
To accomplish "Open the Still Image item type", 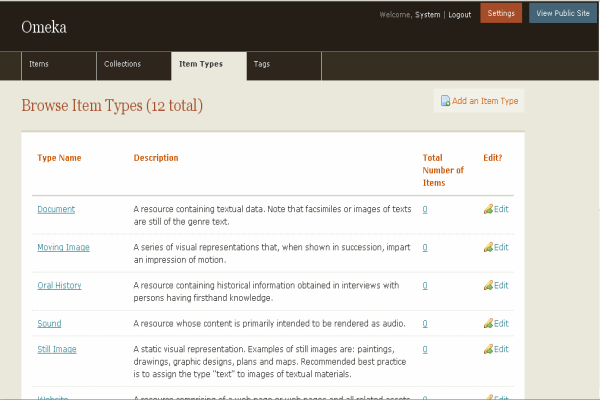I will [57, 349].
